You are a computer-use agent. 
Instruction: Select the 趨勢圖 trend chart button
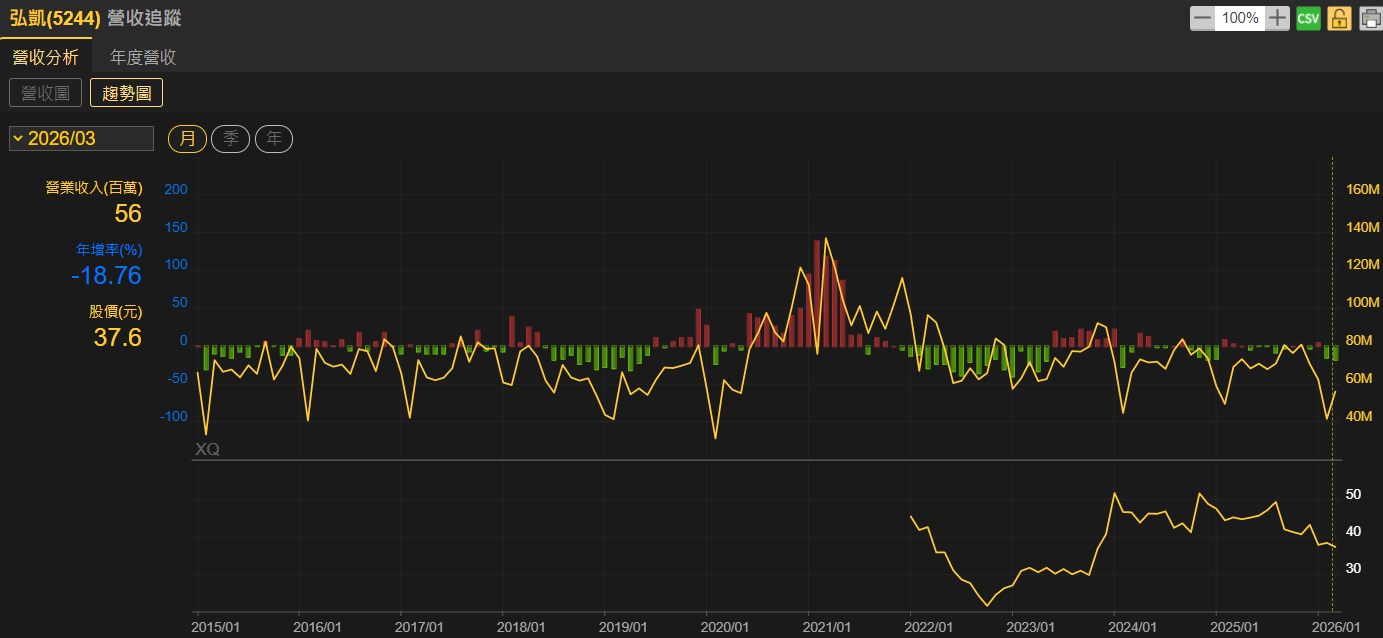pyautogui.click(x=126, y=93)
